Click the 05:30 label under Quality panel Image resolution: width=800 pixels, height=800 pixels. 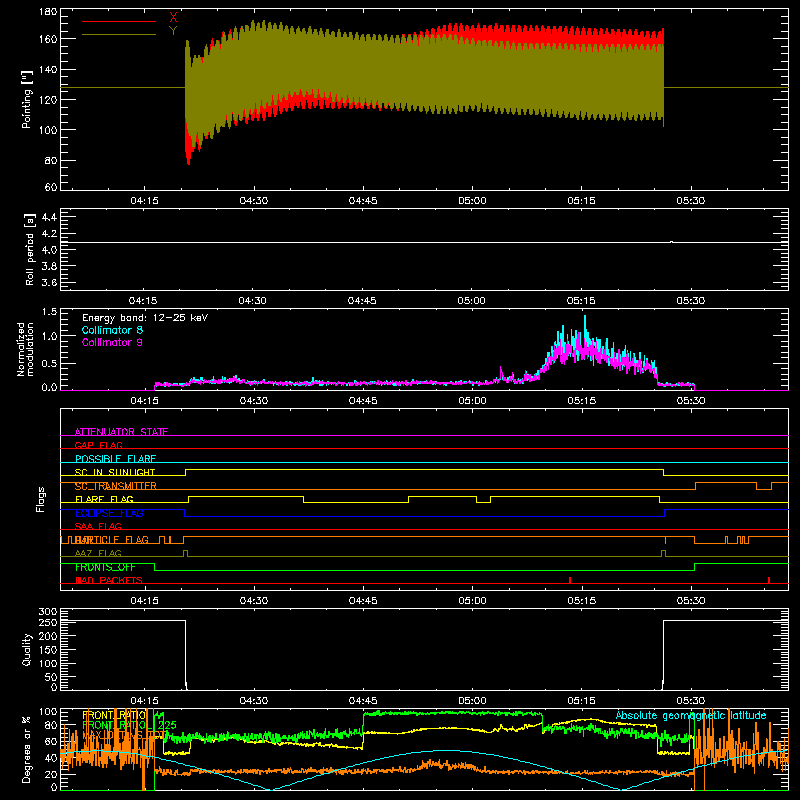click(x=691, y=701)
